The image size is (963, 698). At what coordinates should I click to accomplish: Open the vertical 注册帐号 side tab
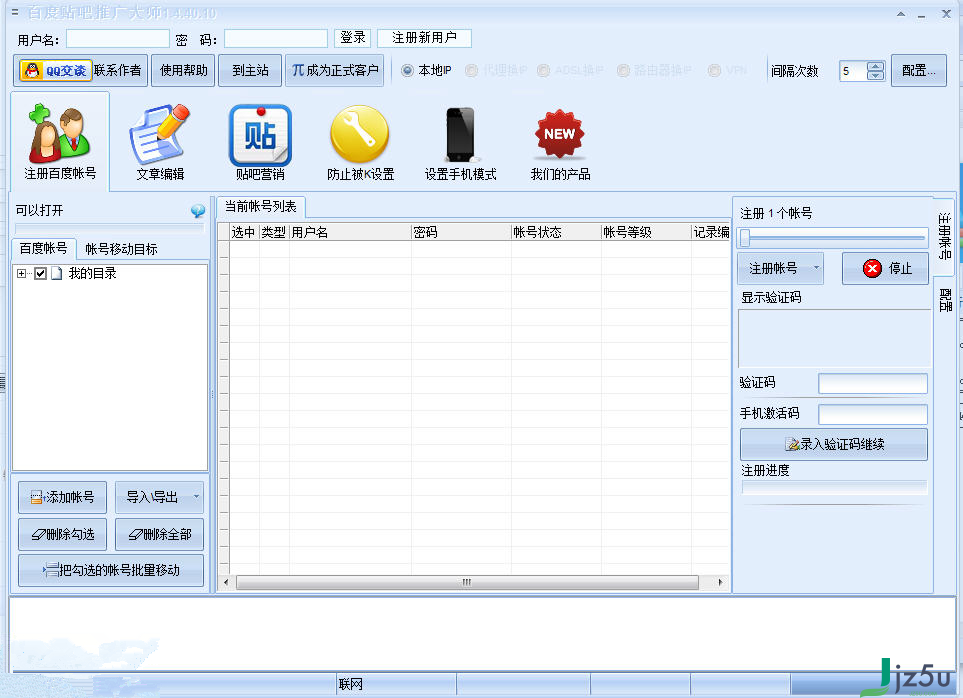[945, 236]
